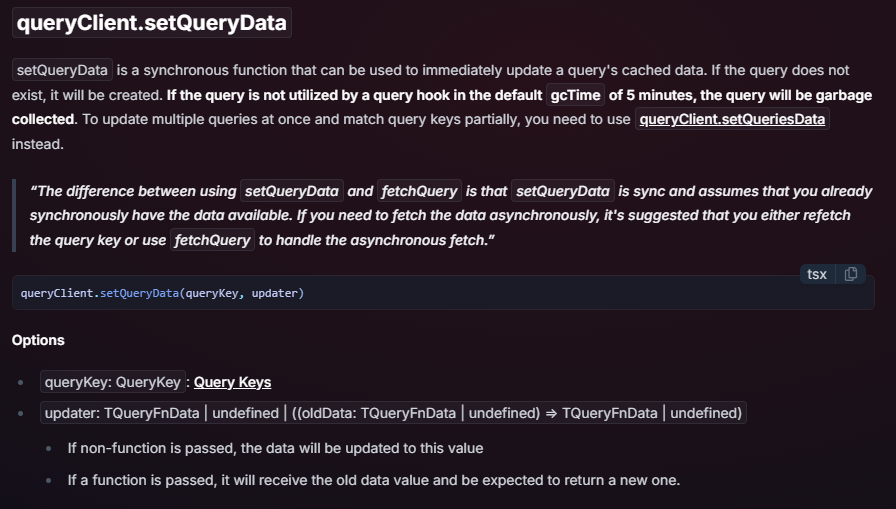
Task: Open the queryClient.setQueriesData link
Action: (x=732, y=119)
